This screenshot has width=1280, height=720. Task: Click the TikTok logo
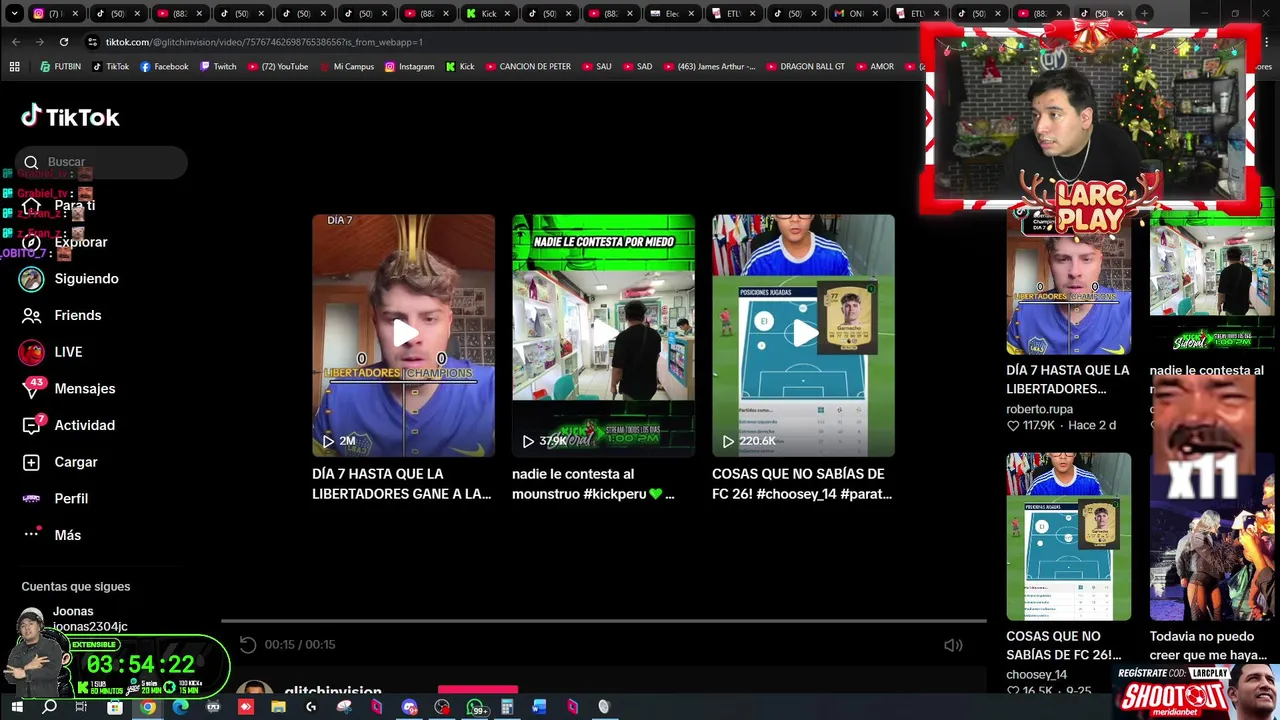pyautogui.click(x=70, y=117)
